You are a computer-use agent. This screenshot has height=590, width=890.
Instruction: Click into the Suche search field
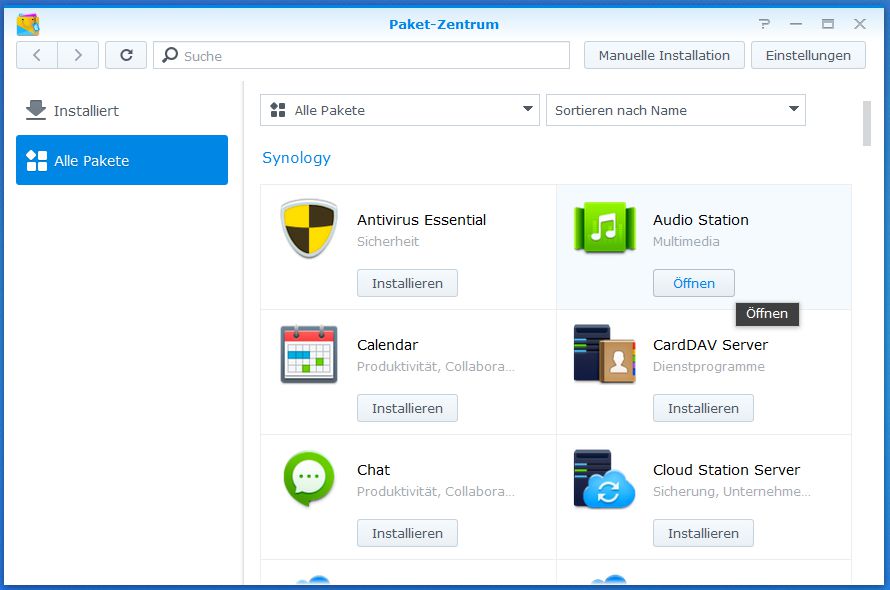tap(362, 55)
